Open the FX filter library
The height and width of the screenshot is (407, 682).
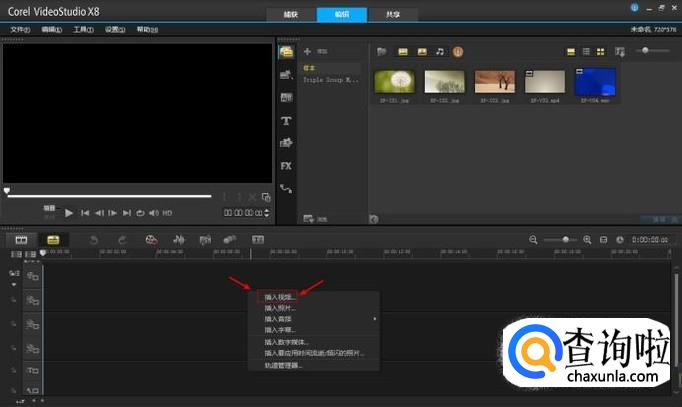click(x=286, y=165)
